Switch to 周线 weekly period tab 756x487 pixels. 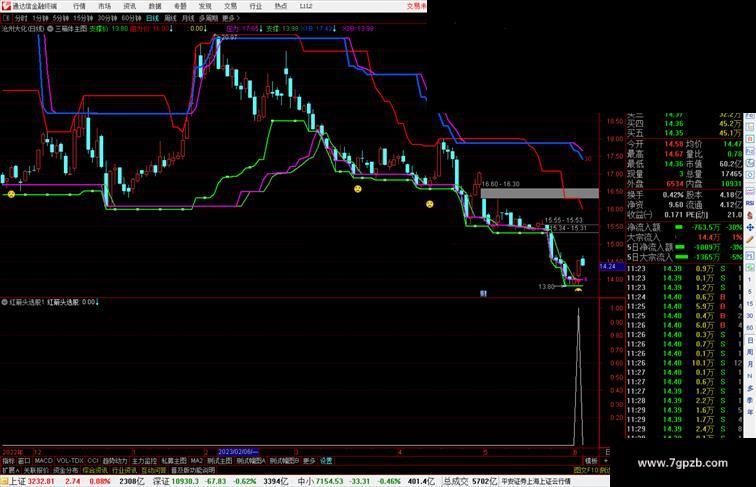(170, 18)
